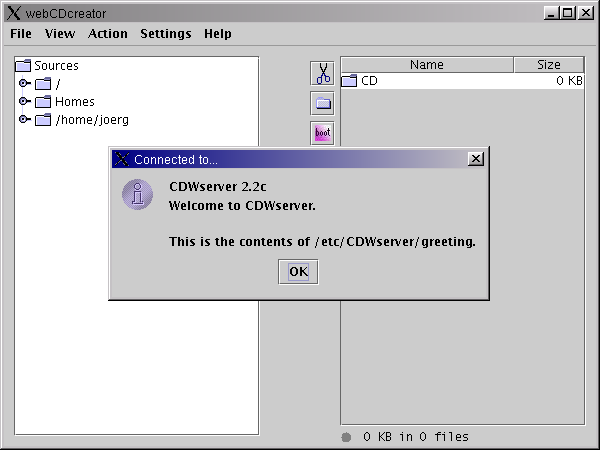This screenshot has width=600, height=450.
Task: Click the gray status indicator dot
Action: click(346, 437)
